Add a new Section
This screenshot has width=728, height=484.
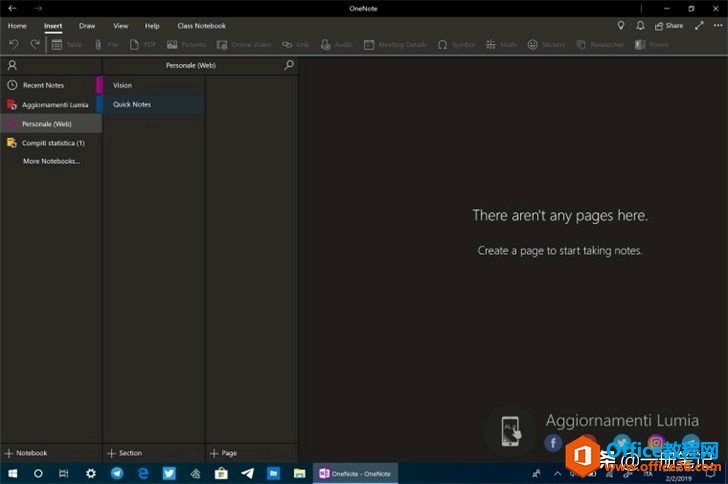[x=125, y=453]
